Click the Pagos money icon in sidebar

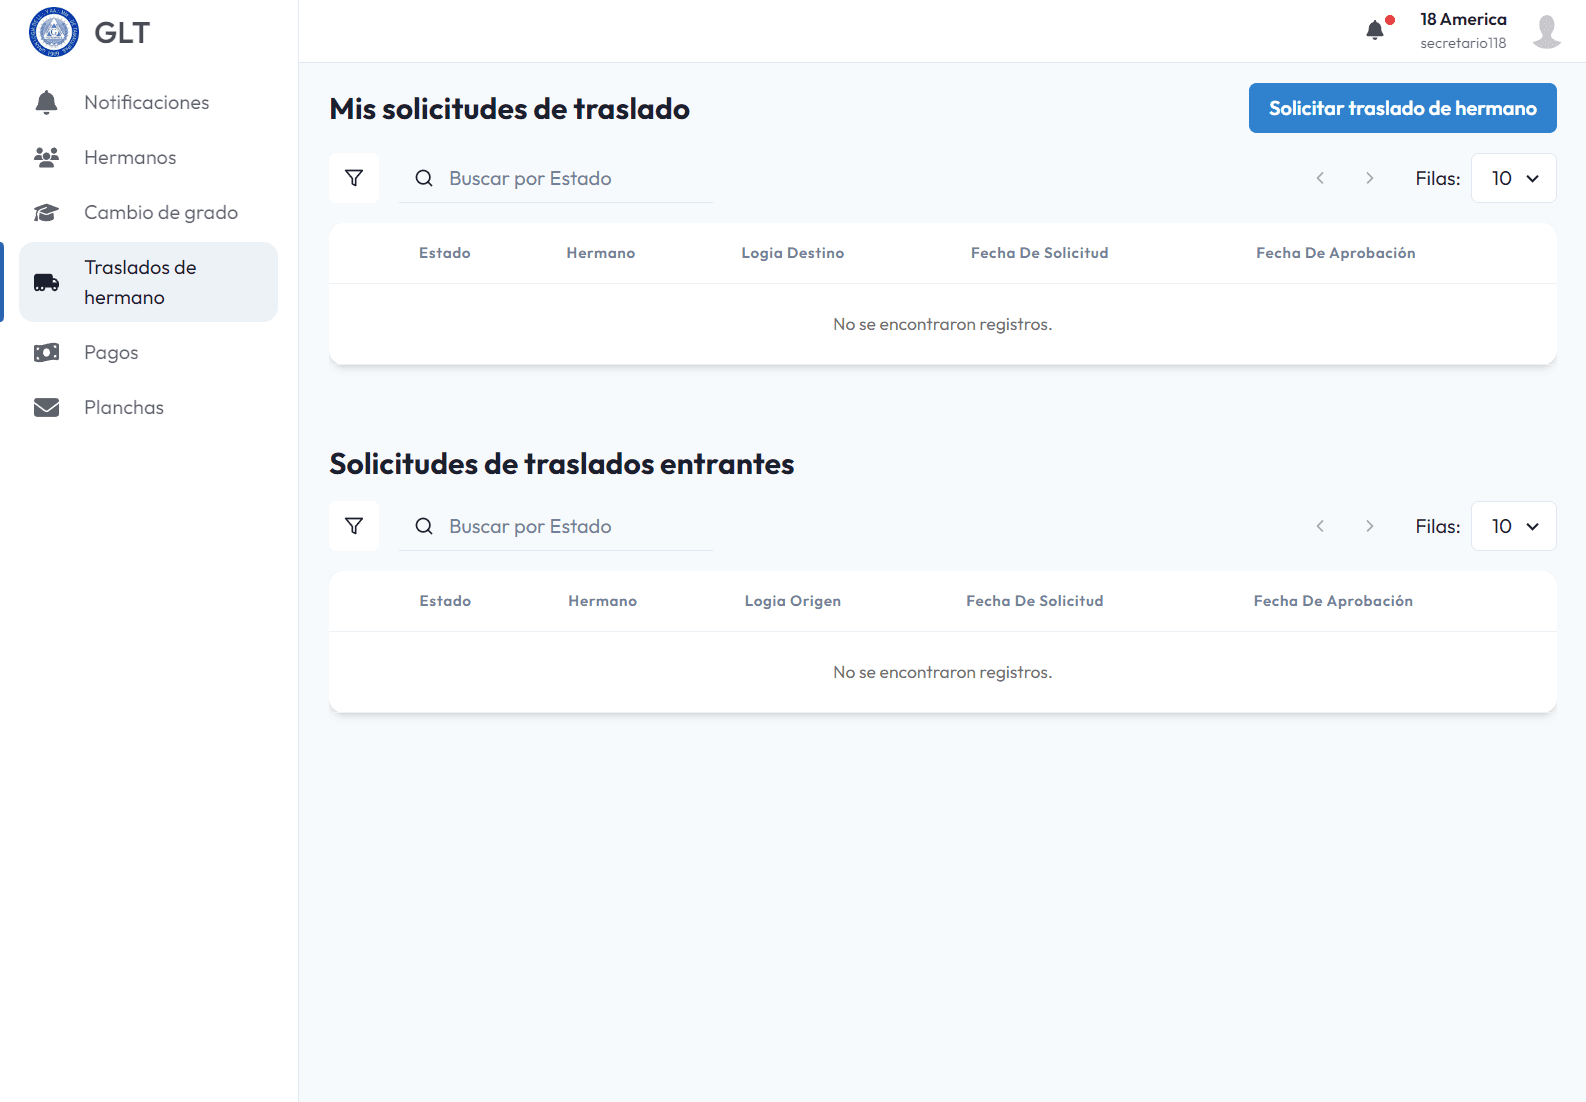pyautogui.click(x=46, y=352)
